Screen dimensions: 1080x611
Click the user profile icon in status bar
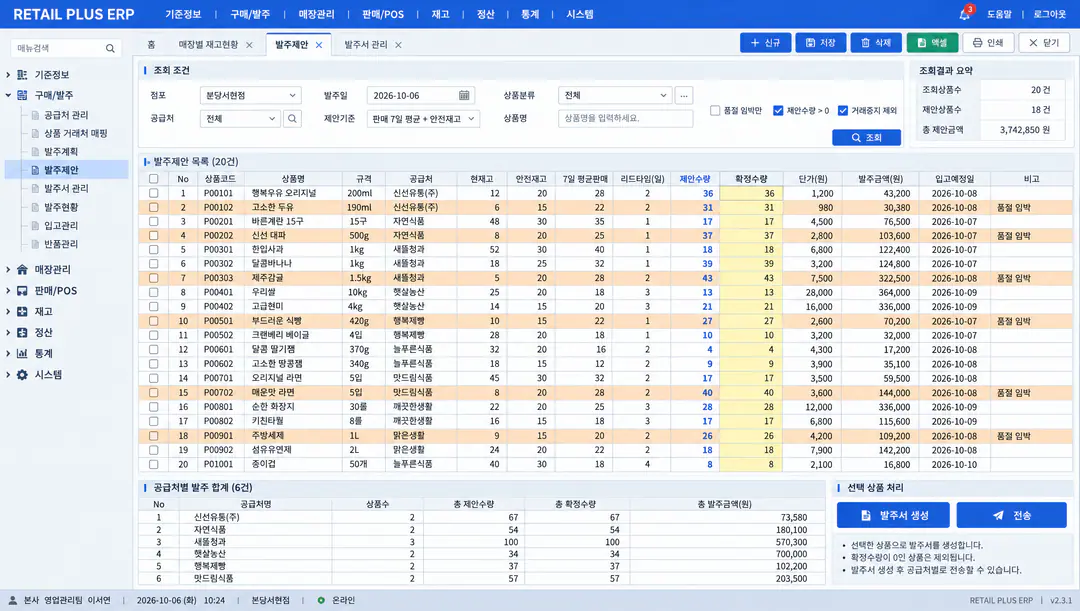click(x=12, y=600)
